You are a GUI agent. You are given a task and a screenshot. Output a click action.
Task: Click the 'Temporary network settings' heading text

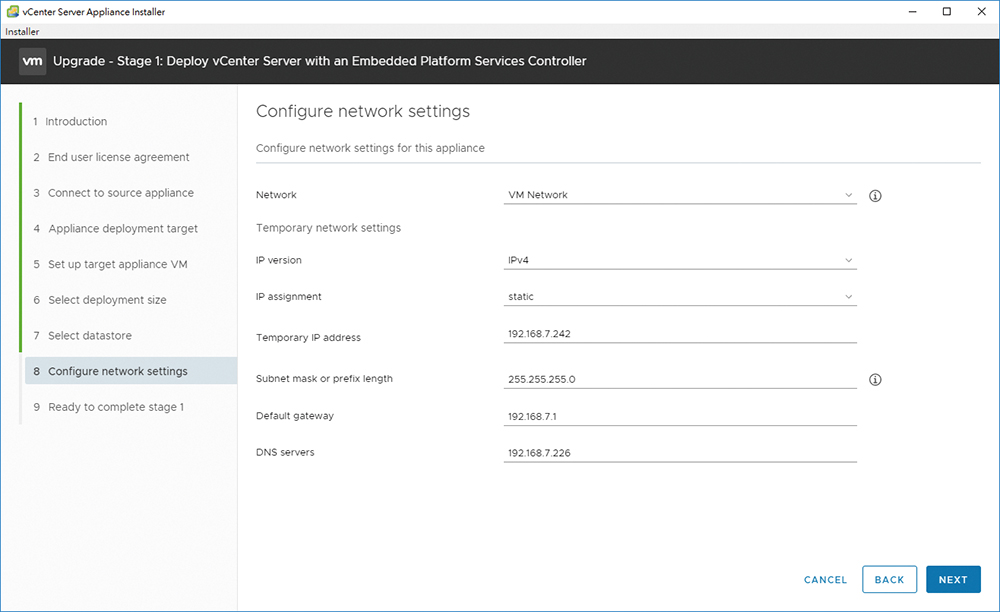tap(328, 228)
